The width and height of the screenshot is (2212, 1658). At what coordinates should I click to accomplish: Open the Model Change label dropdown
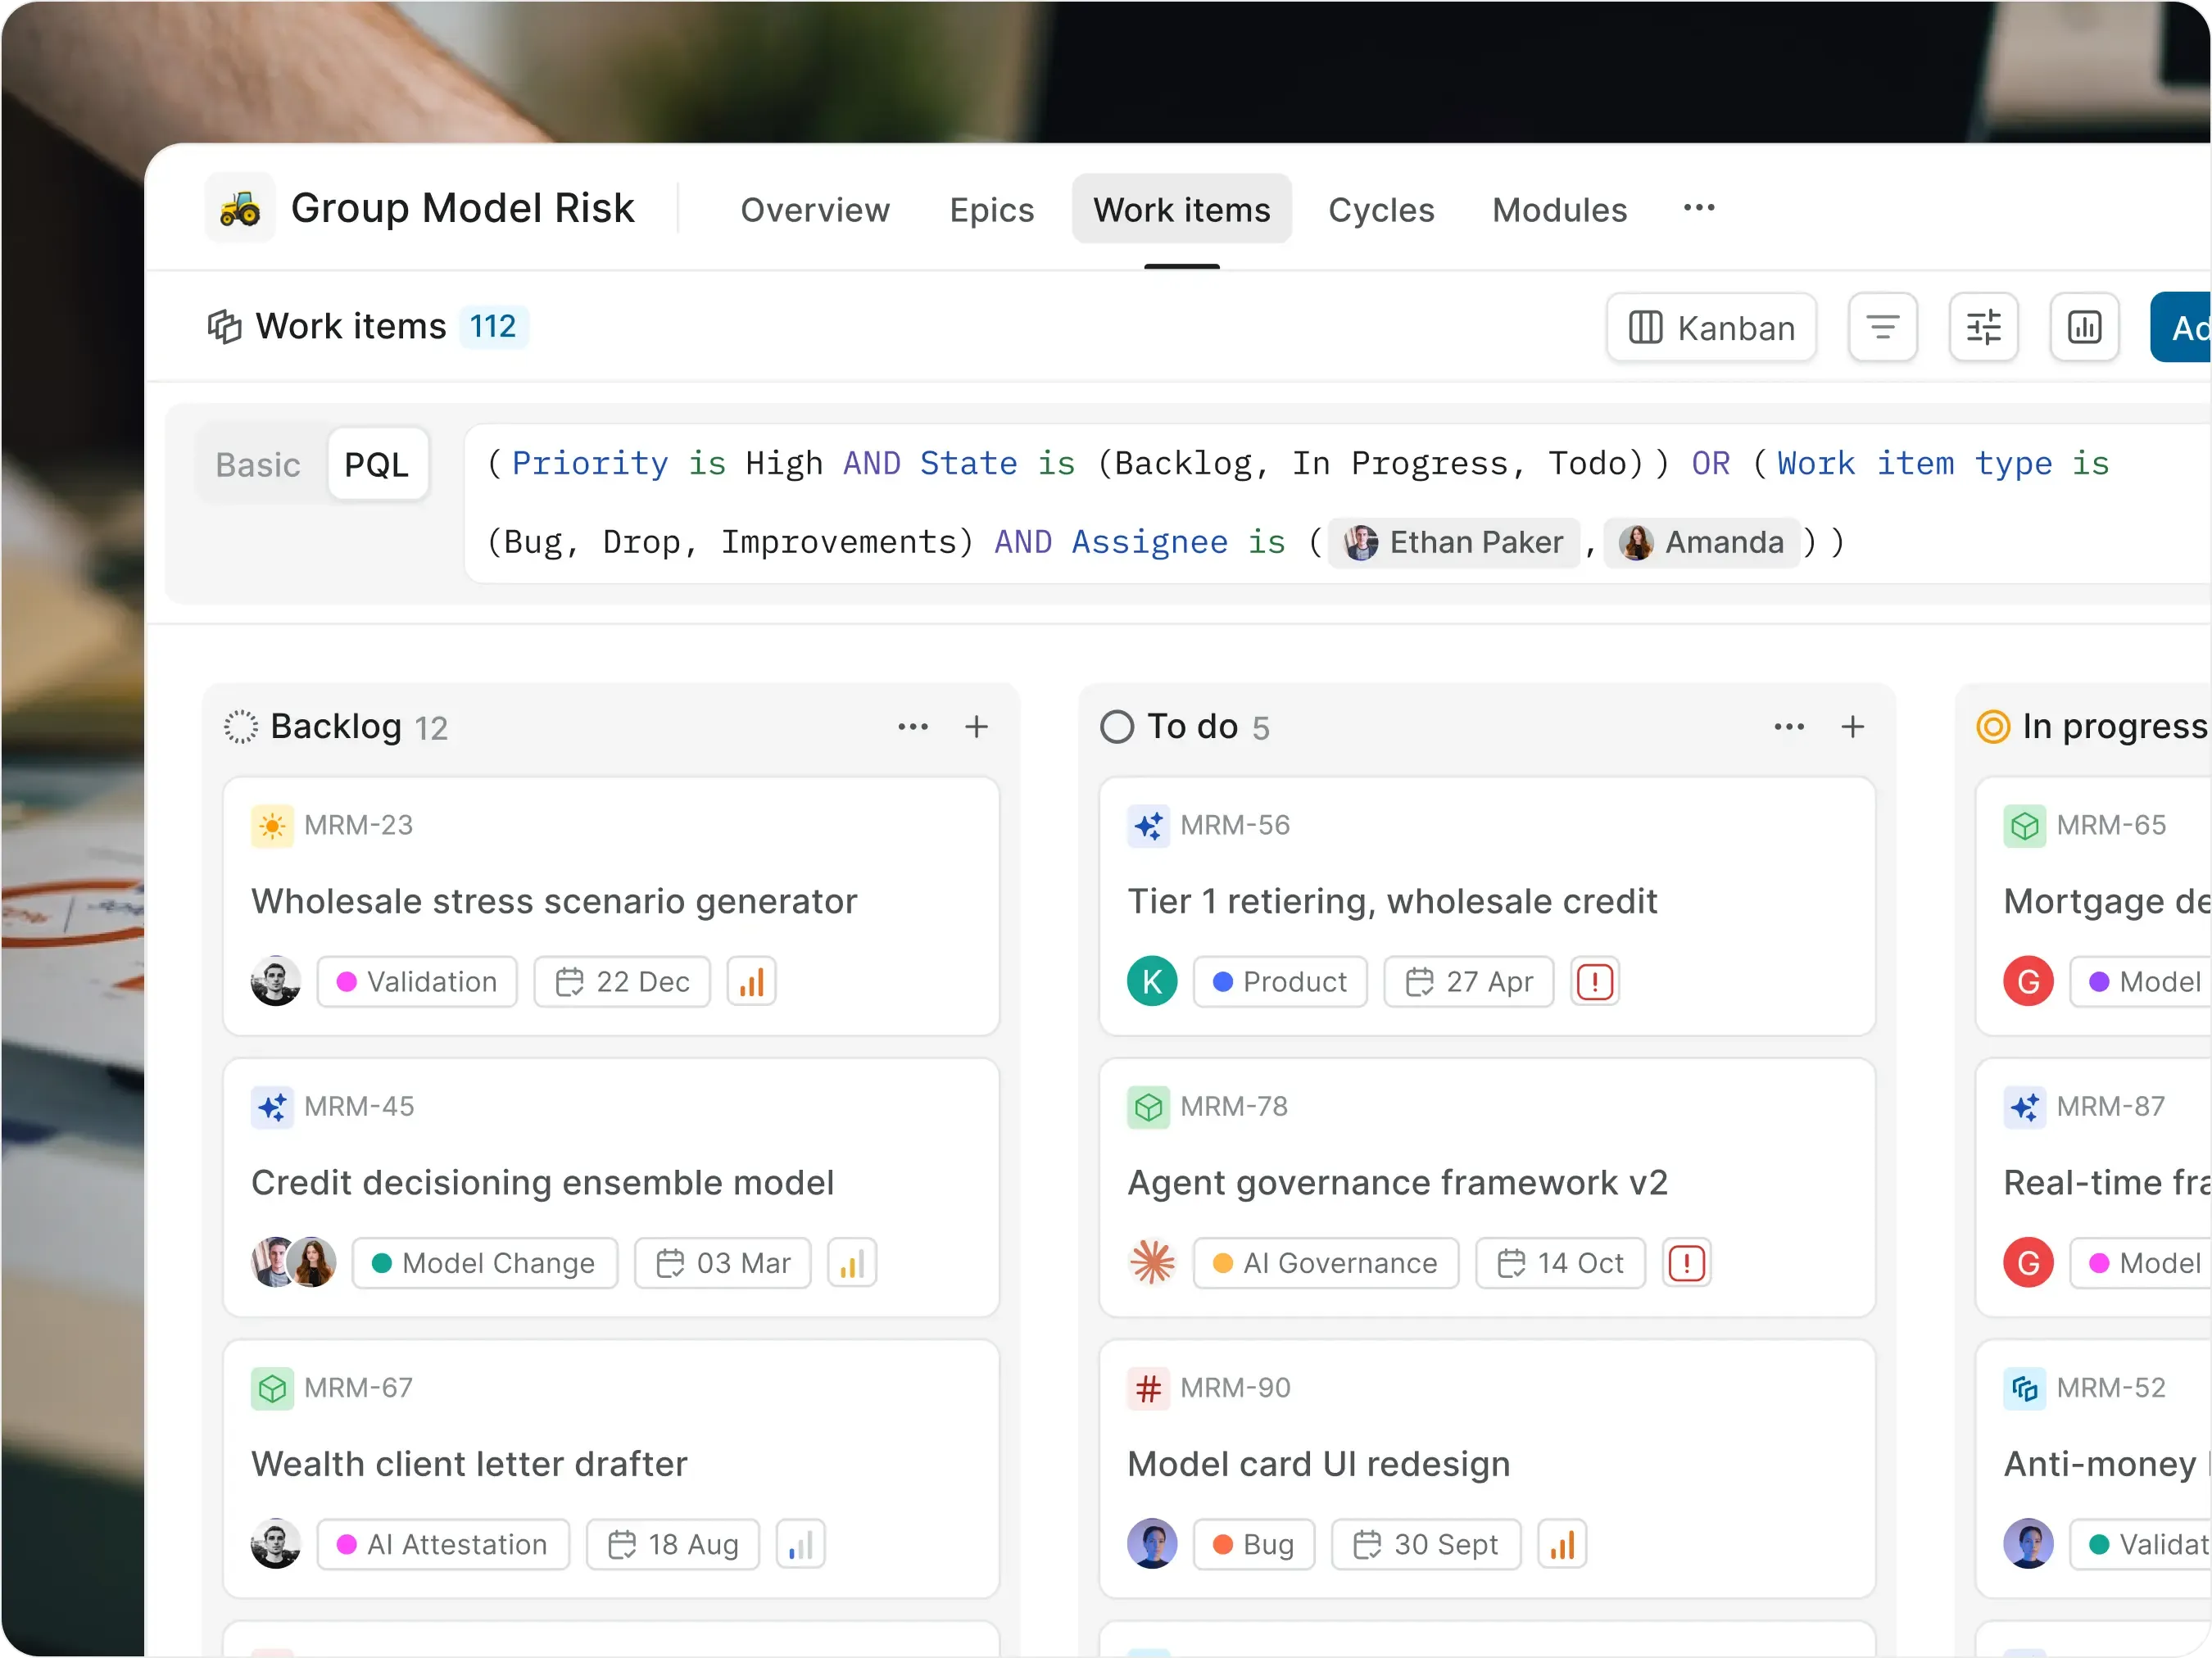tap(485, 1262)
